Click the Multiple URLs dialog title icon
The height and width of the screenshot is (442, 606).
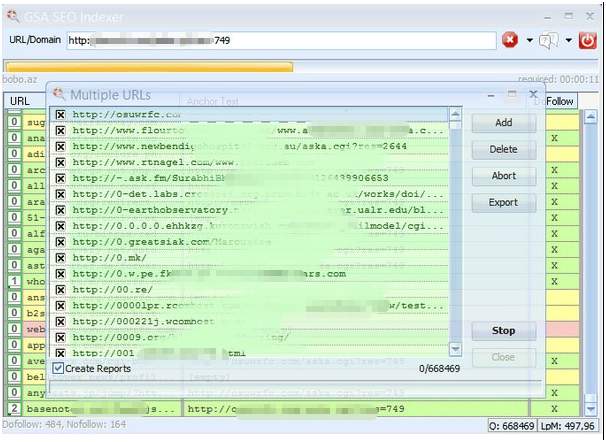click(x=59, y=94)
